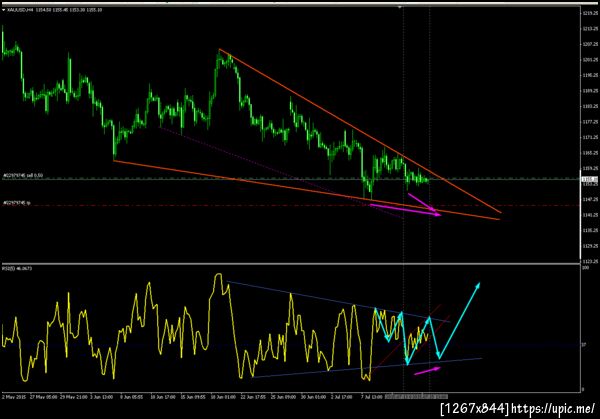Screen dimensions: 600x419
Task: Click the XAUUSD,H4 chart title
Action: point(55,10)
